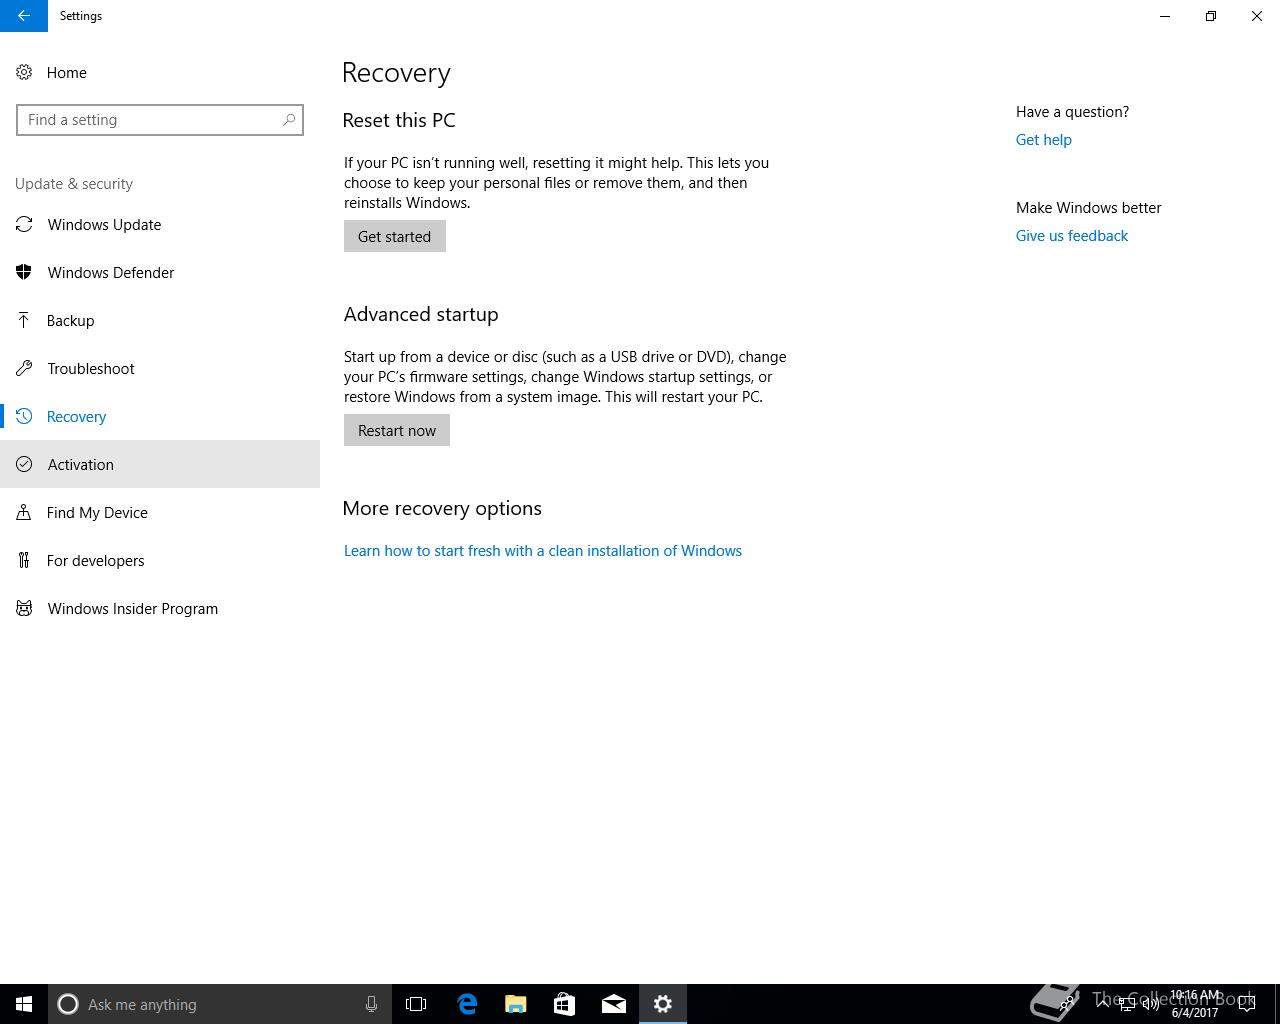Click Restart now under Advanced startup

click(x=397, y=430)
